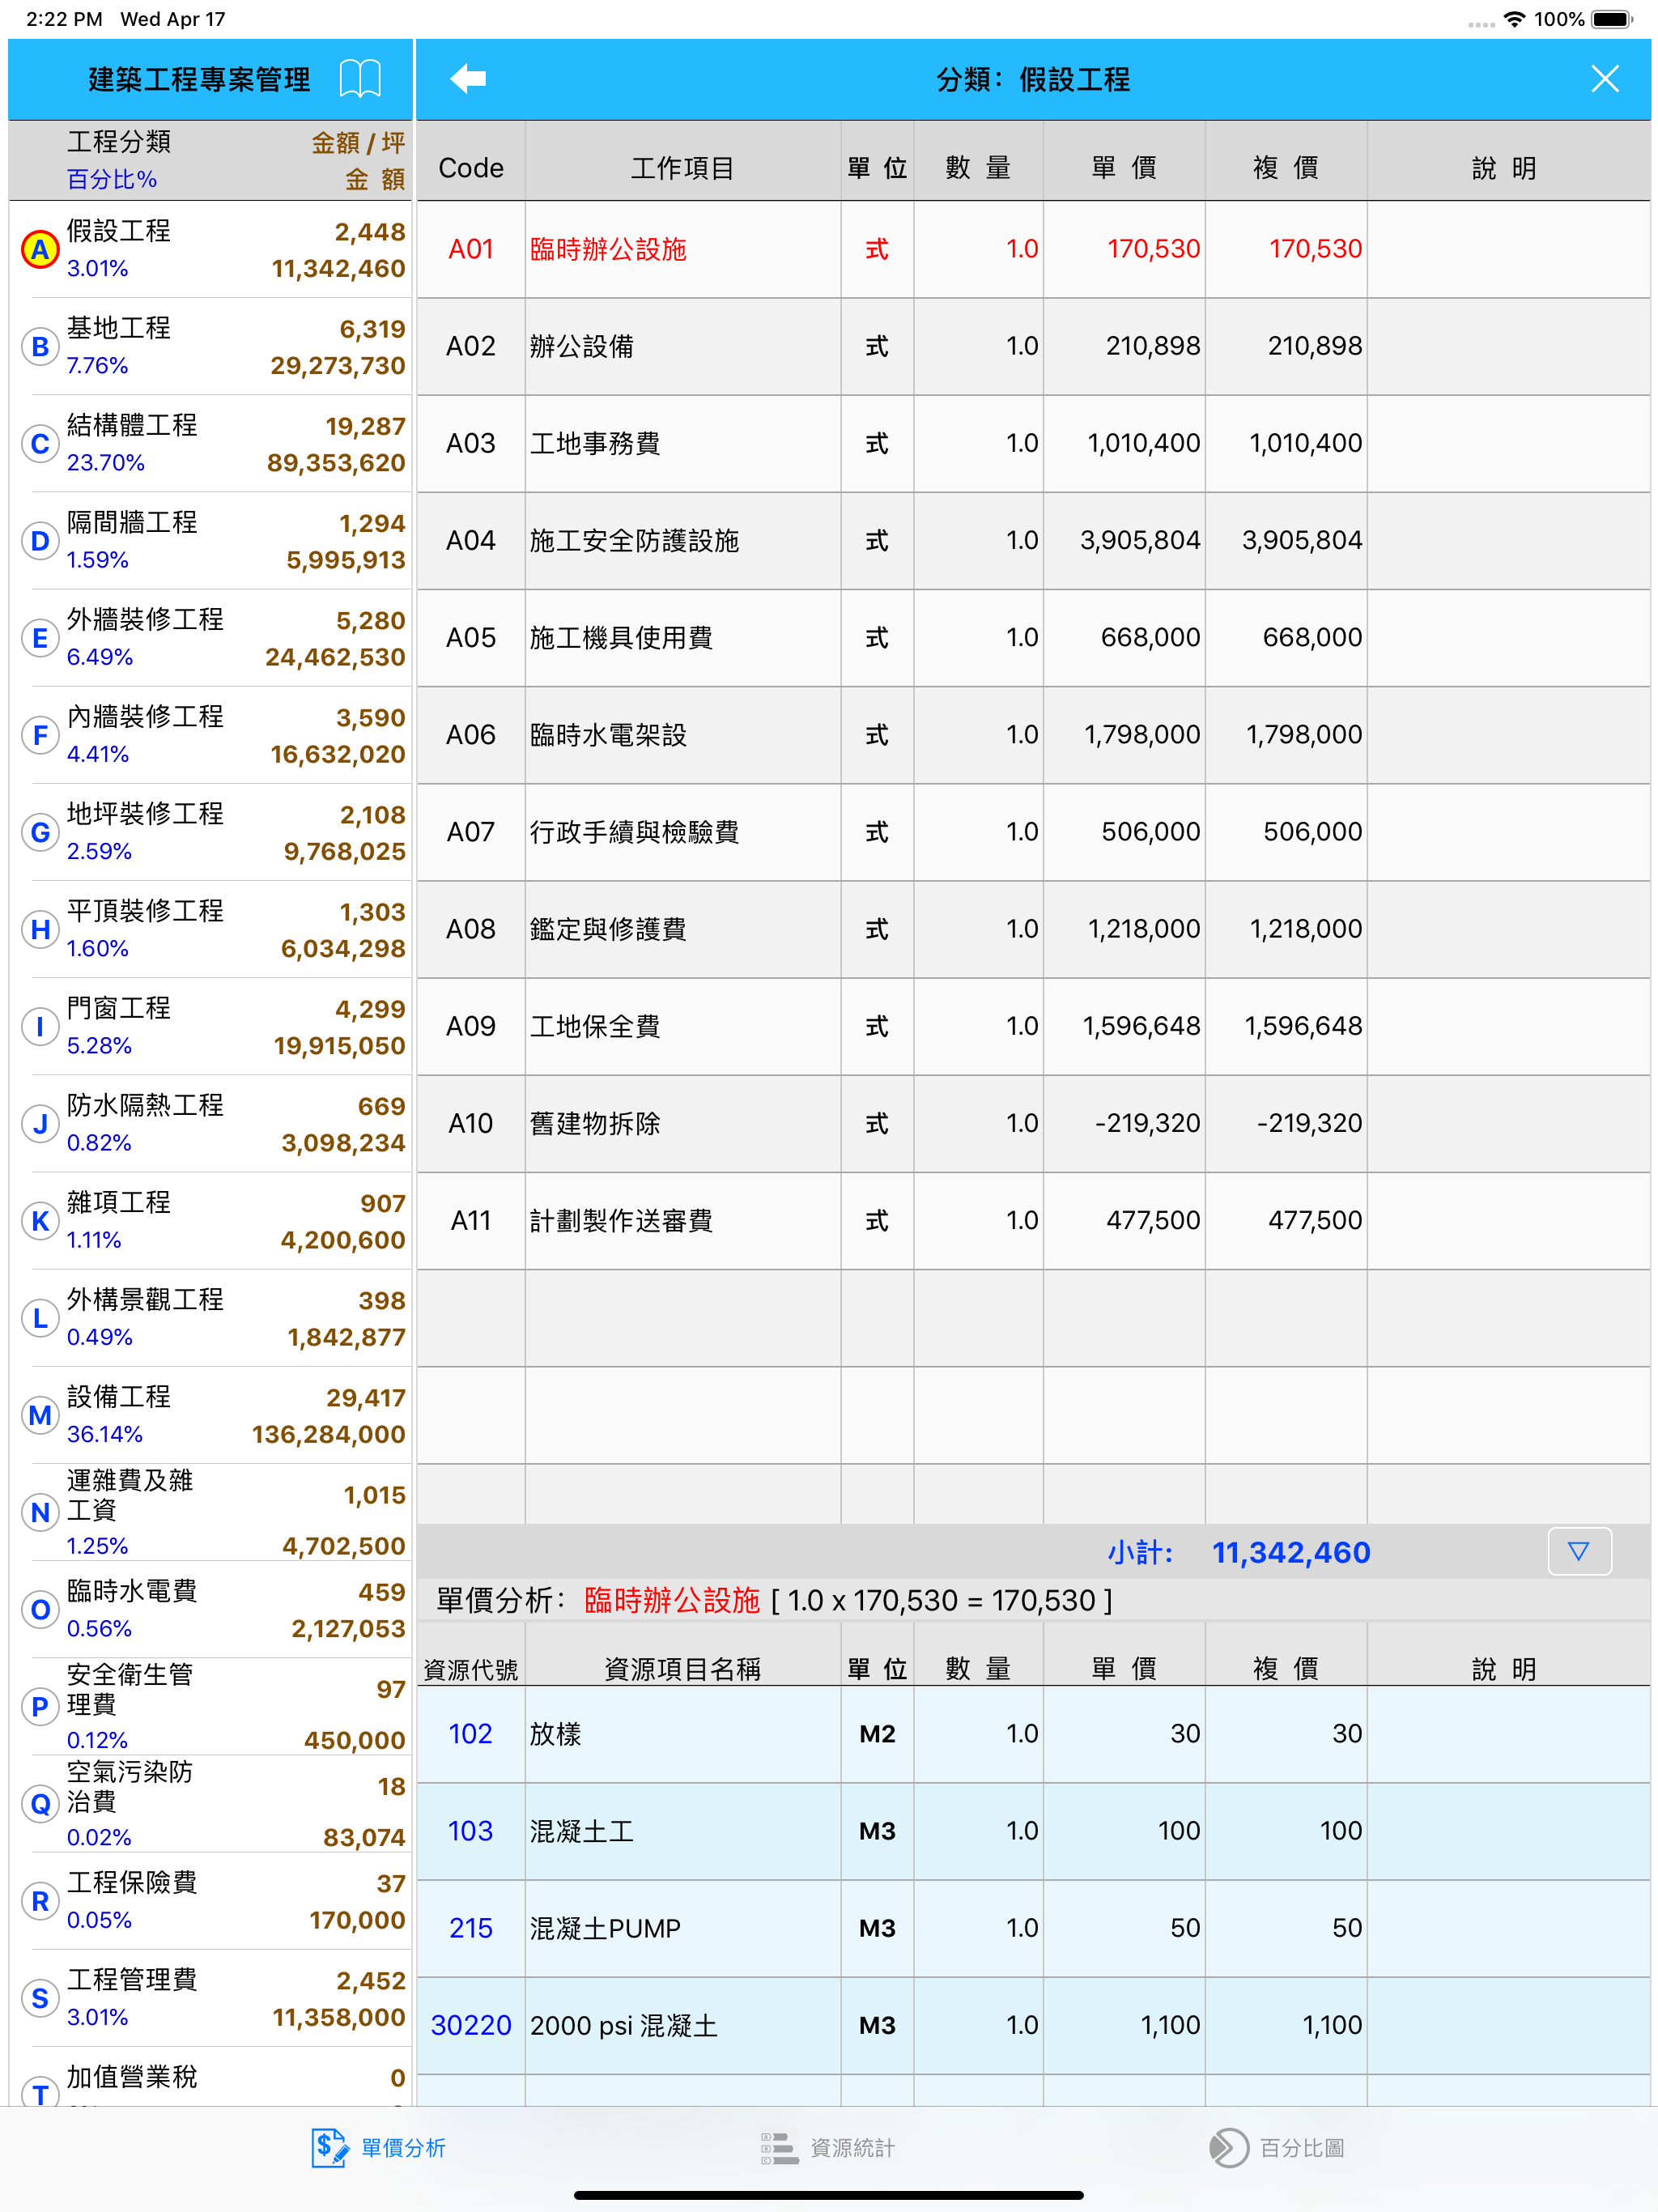Select category H circle icon

click(40, 929)
